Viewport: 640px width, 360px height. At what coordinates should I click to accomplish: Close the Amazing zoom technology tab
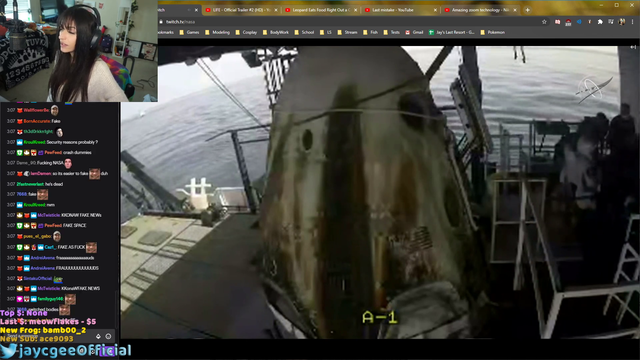coord(515,10)
